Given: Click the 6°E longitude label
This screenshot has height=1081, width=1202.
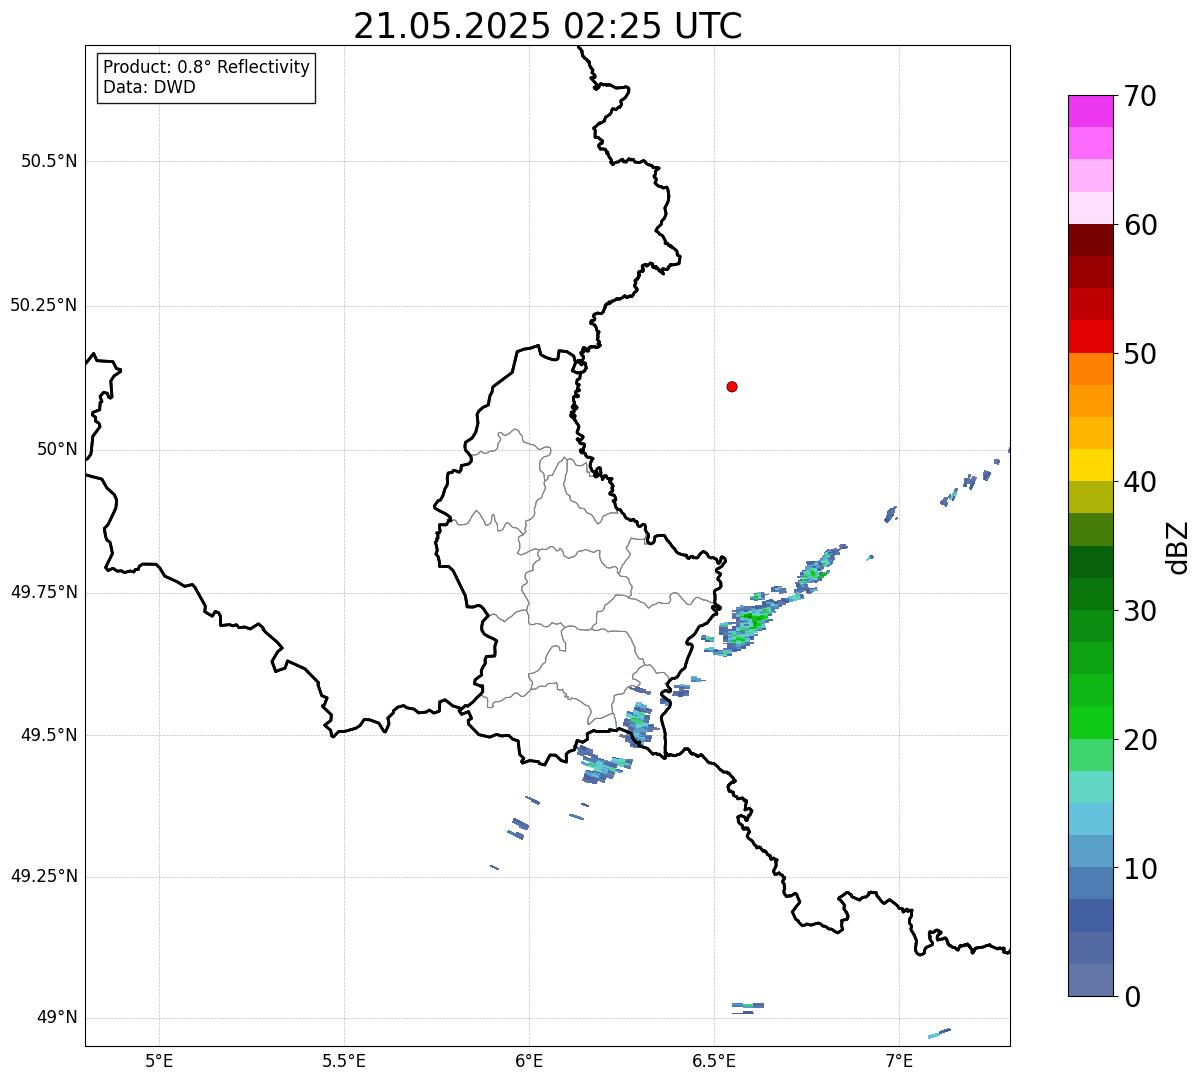Looking at the screenshot, I should (529, 1060).
